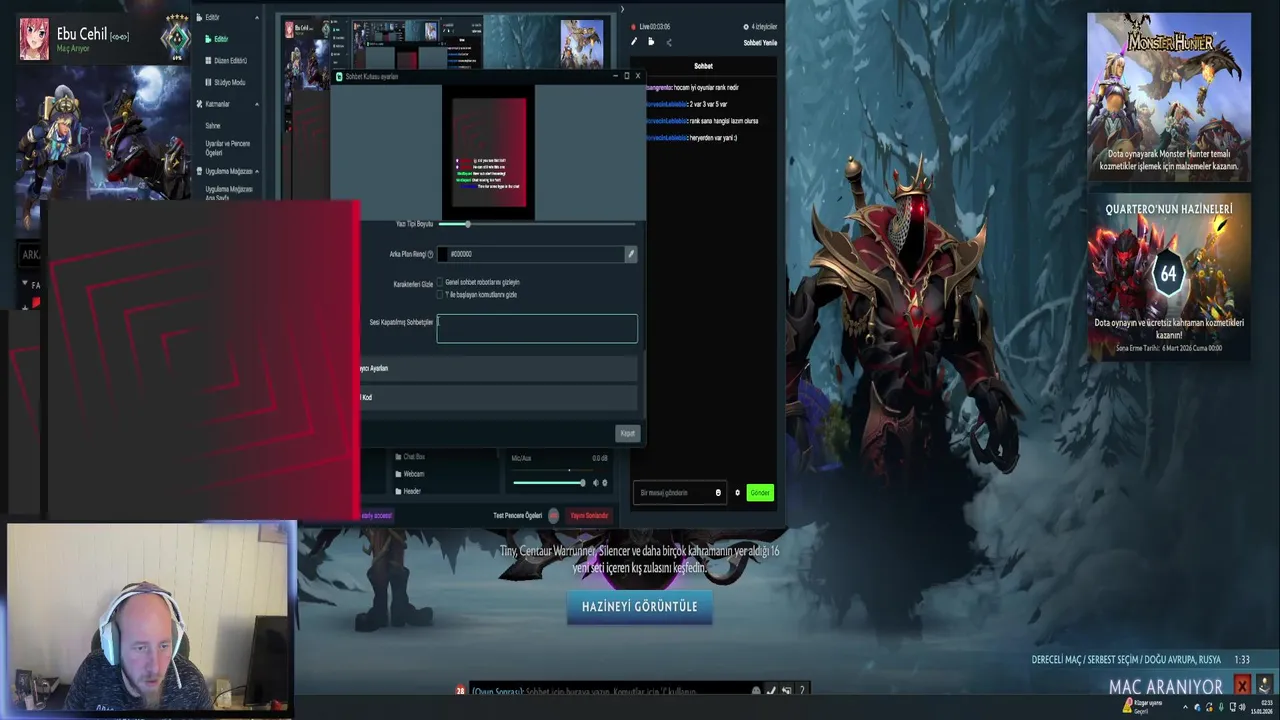This screenshot has width=1280, height=720.
Task: Select Sahne in sidebar
Action: tap(213, 126)
